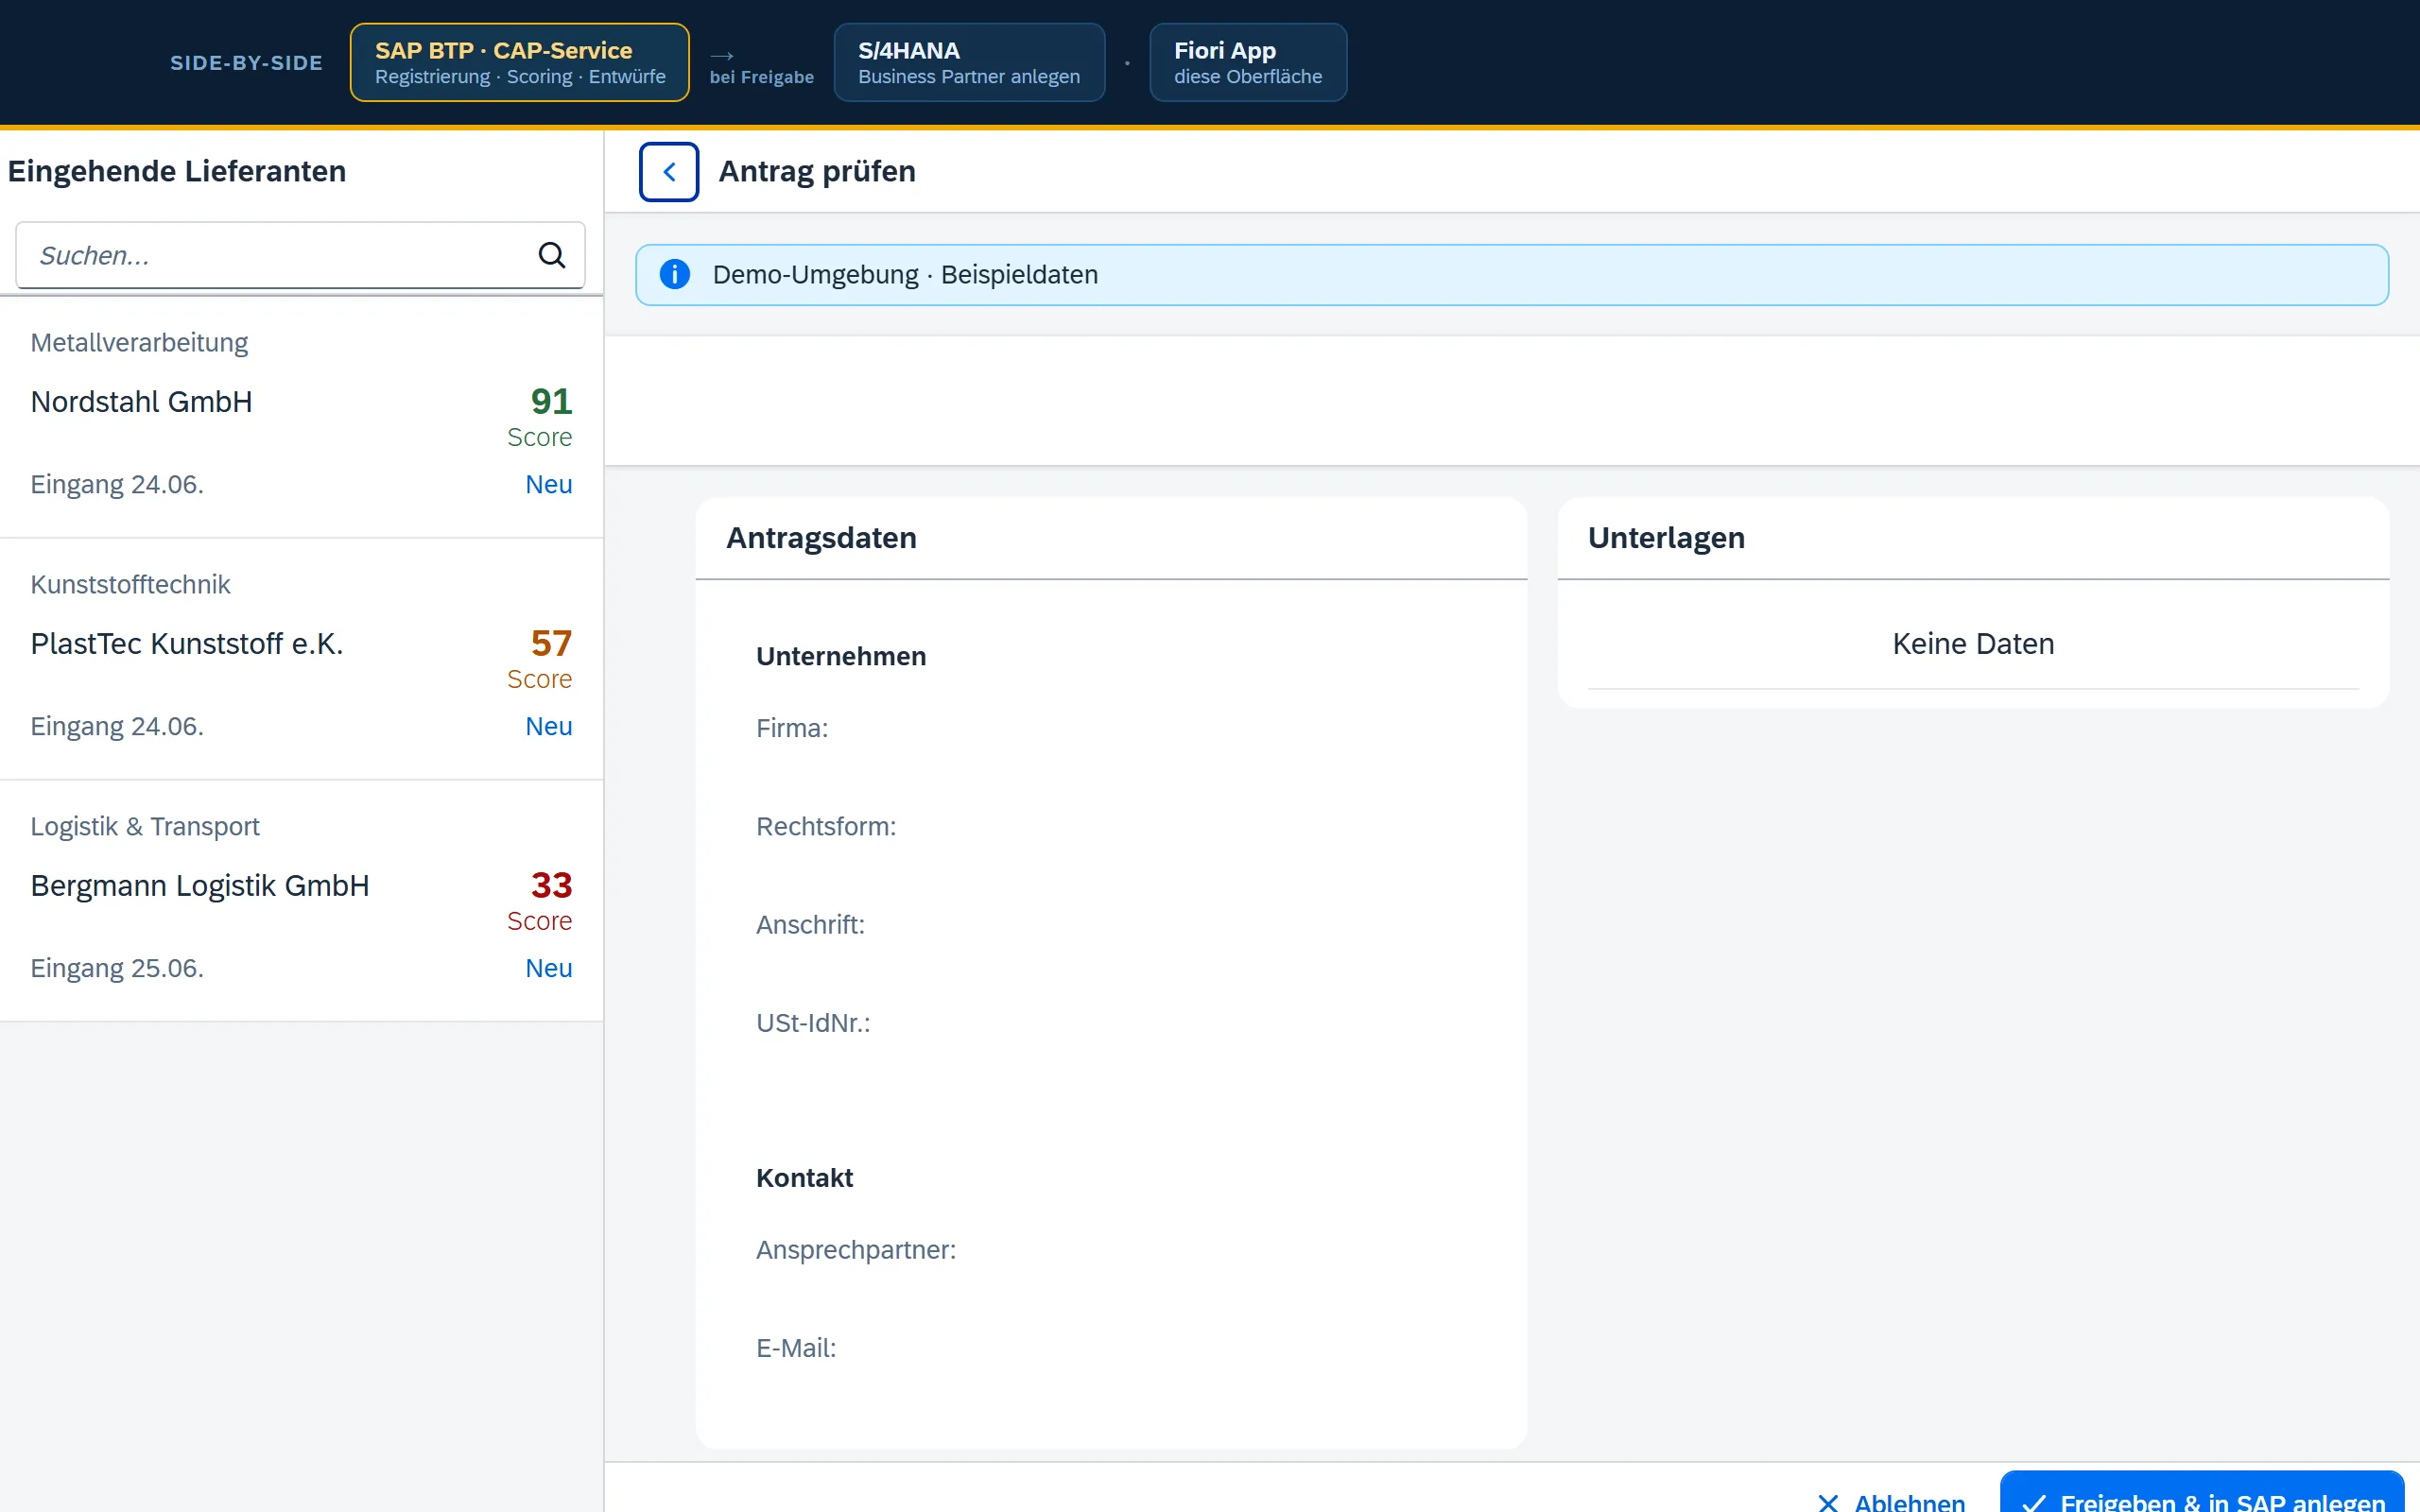
Task: Click the Rechtsform: field label
Action: [x=826, y=826]
